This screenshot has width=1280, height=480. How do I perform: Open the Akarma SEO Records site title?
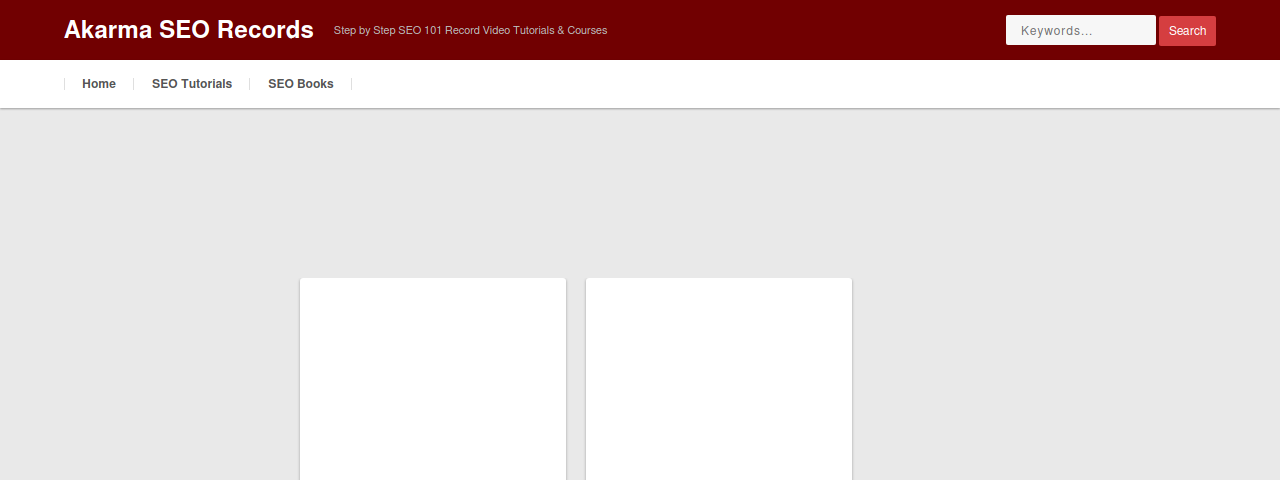point(189,30)
